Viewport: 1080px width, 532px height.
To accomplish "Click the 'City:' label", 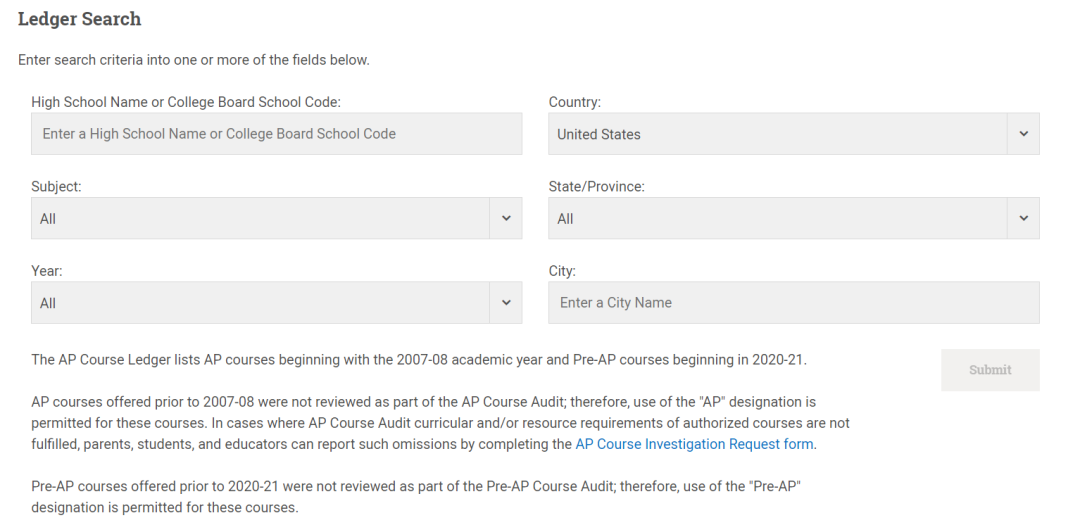I will click(x=562, y=272).
